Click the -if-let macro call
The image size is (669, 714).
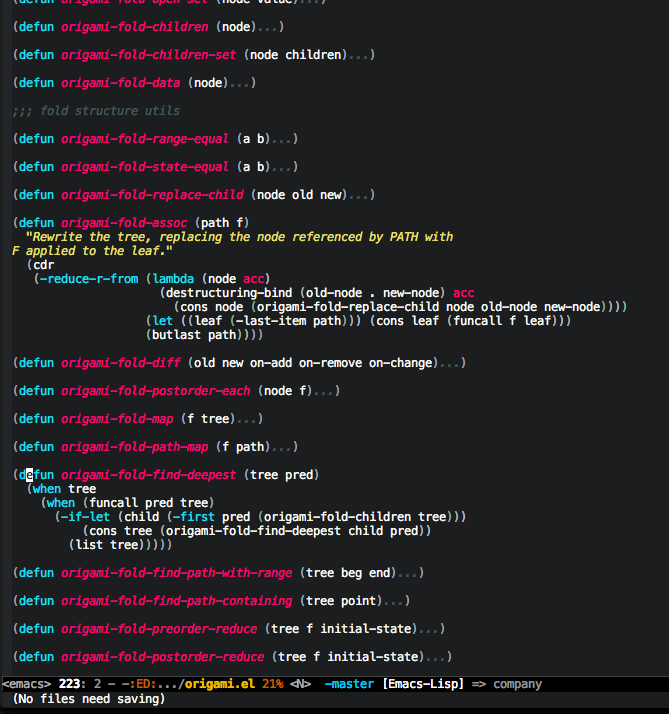[x=85, y=517]
